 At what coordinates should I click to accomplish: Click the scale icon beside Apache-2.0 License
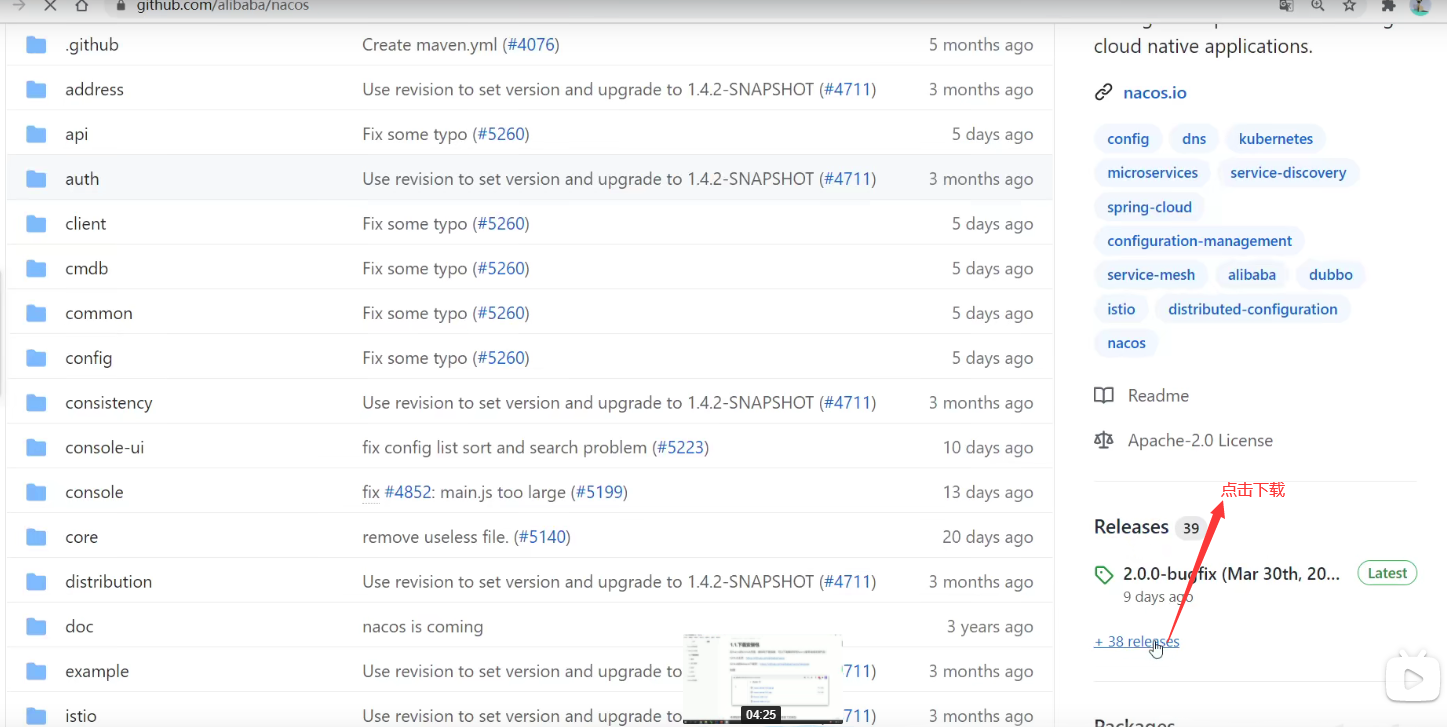pyautogui.click(x=1104, y=440)
